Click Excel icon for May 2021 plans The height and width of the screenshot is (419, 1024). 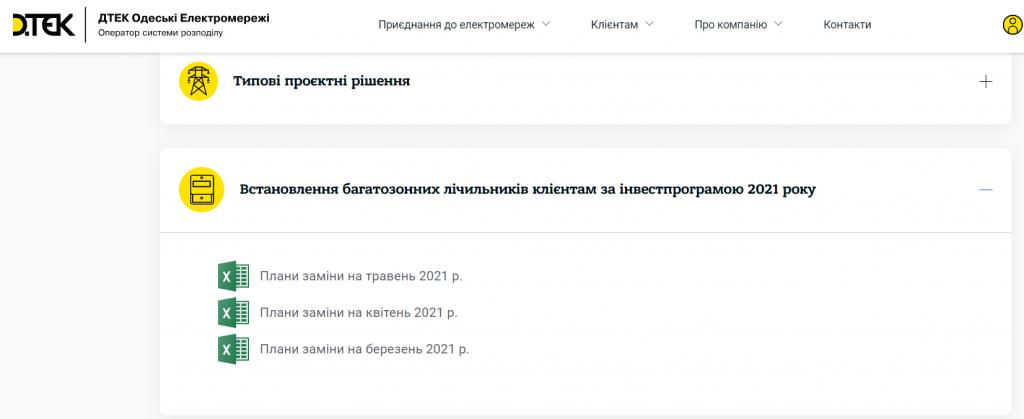(x=233, y=276)
